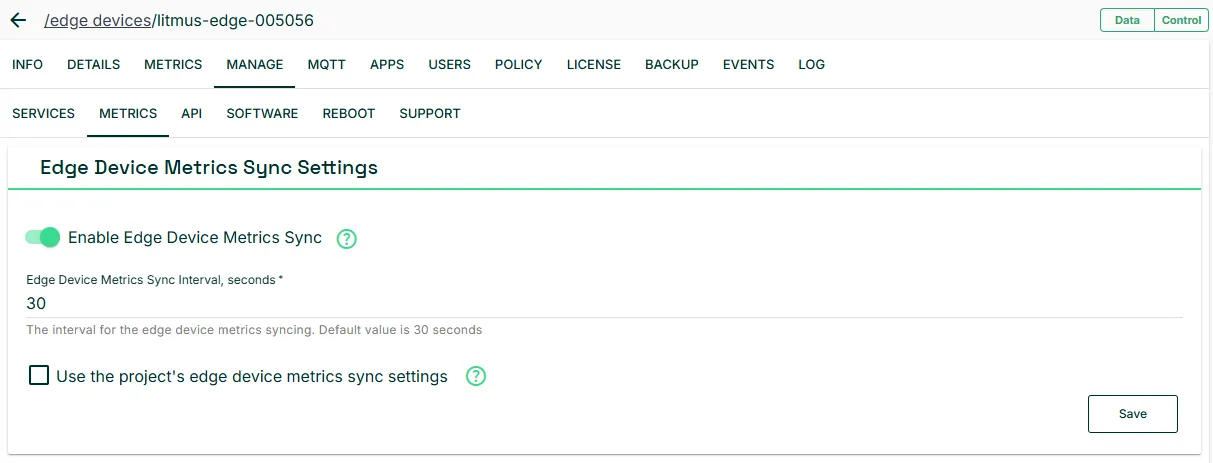Select the MANAGE tab
This screenshot has width=1213, height=463.
pyautogui.click(x=255, y=64)
